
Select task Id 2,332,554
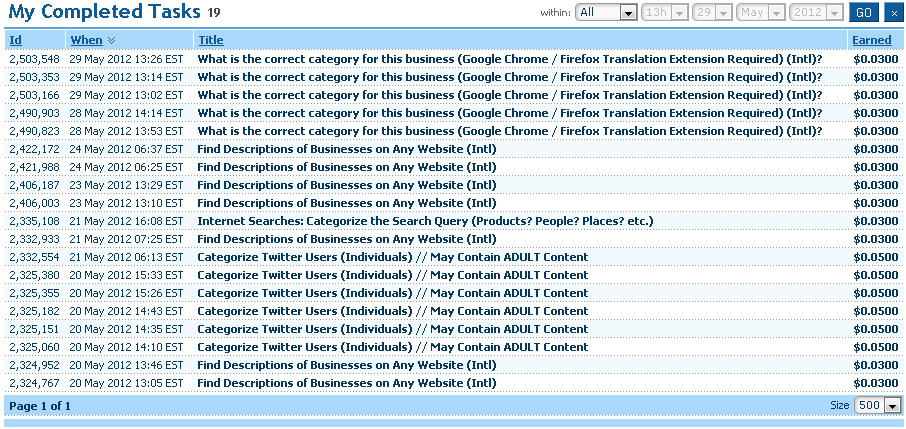point(34,257)
